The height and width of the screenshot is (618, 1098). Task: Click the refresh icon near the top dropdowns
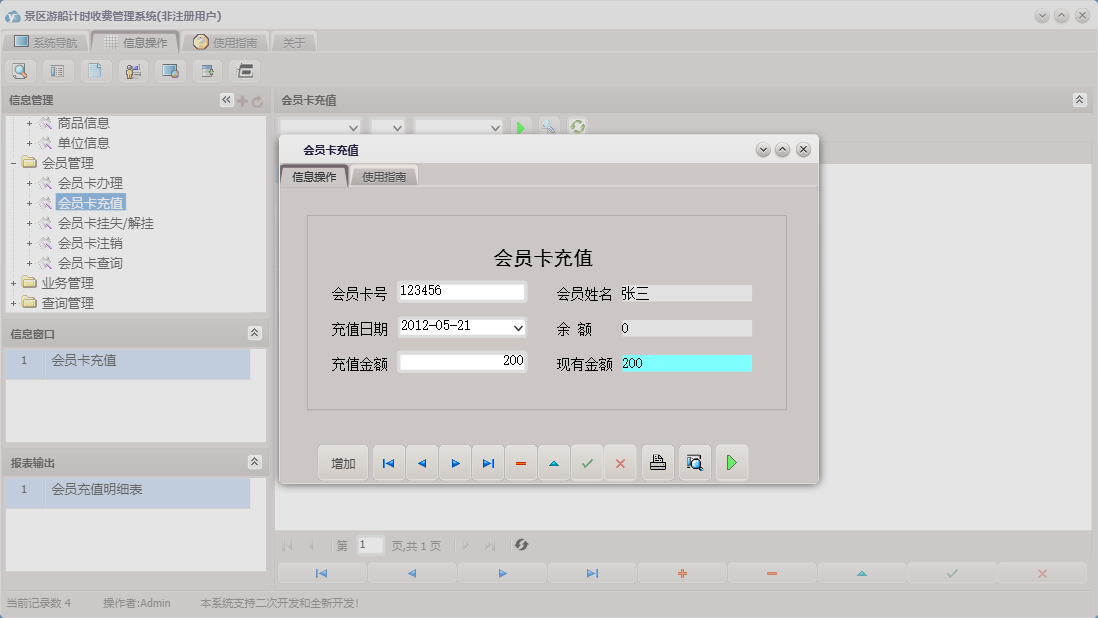[x=578, y=127]
